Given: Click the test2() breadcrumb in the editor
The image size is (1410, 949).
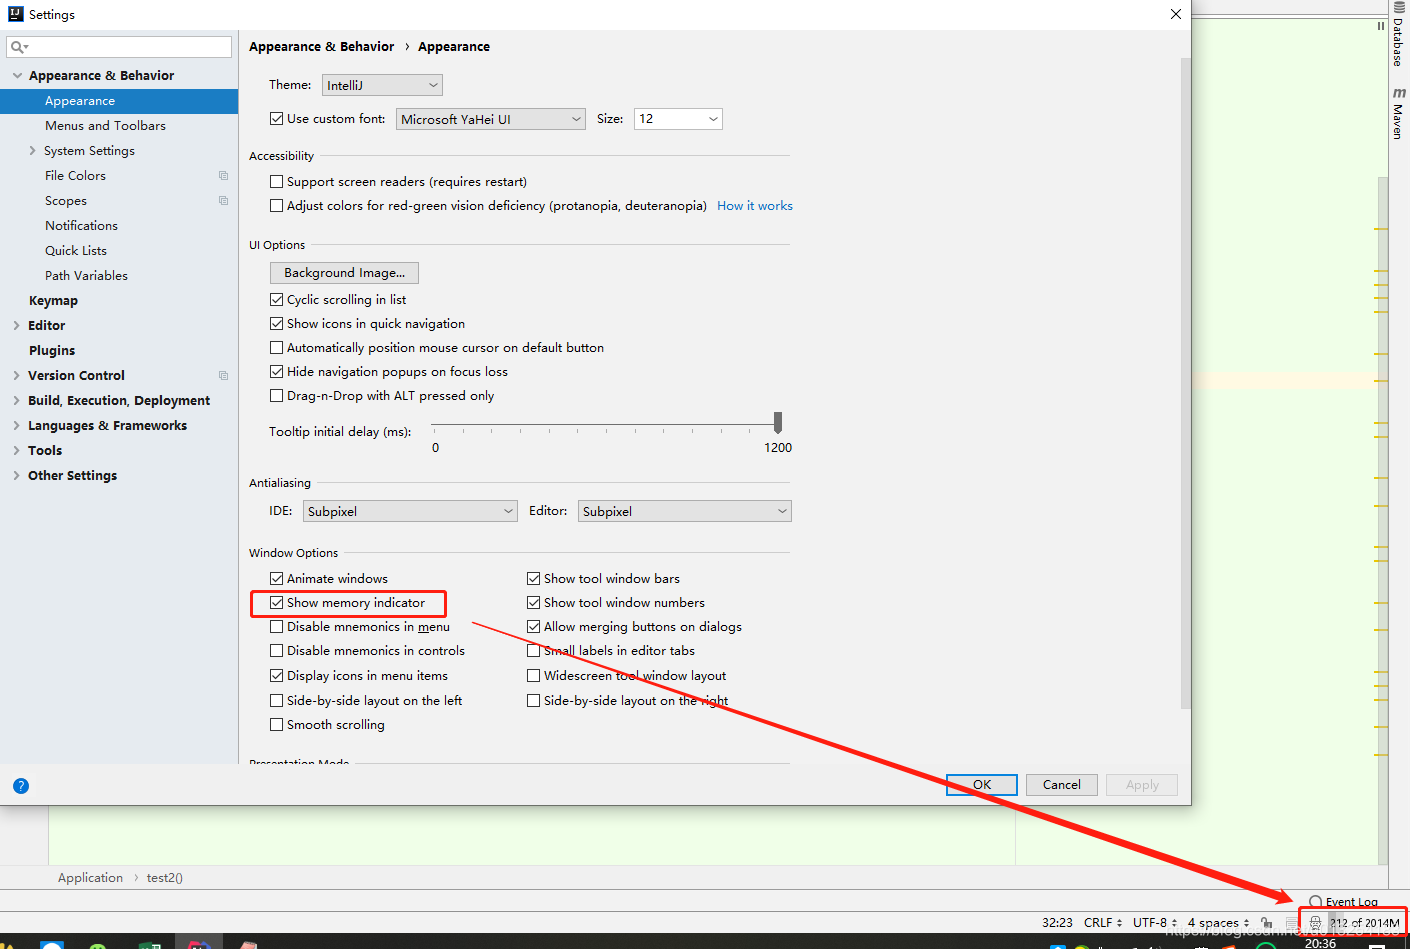Looking at the screenshot, I should [x=165, y=878].
